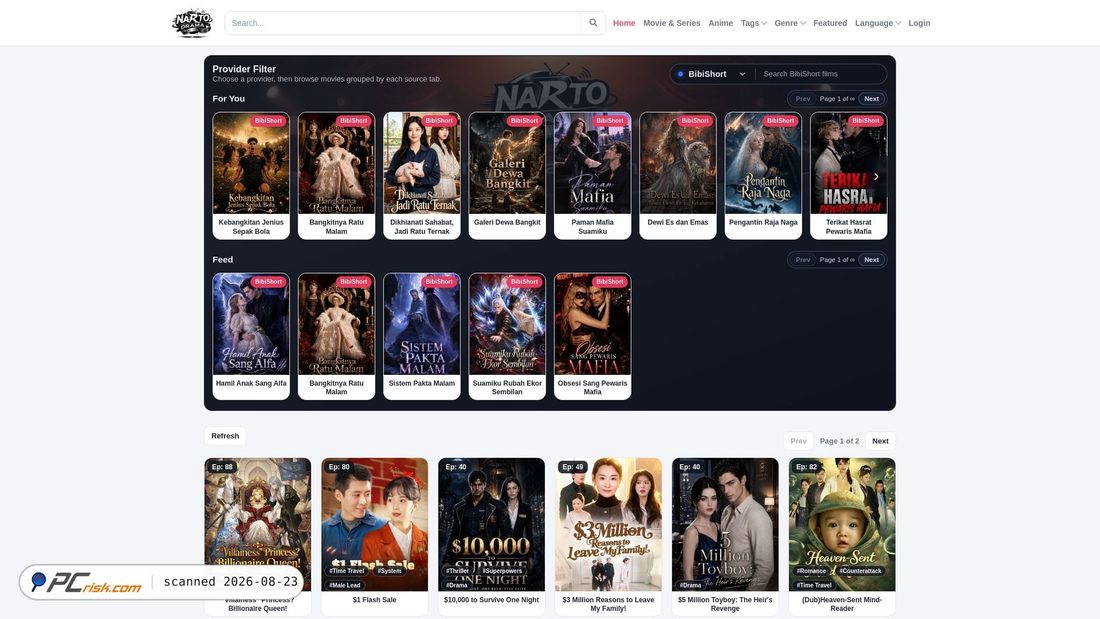The image size is (1100, 619).
Task: Focus the main Search field
Action: click(x=403, y=22)
